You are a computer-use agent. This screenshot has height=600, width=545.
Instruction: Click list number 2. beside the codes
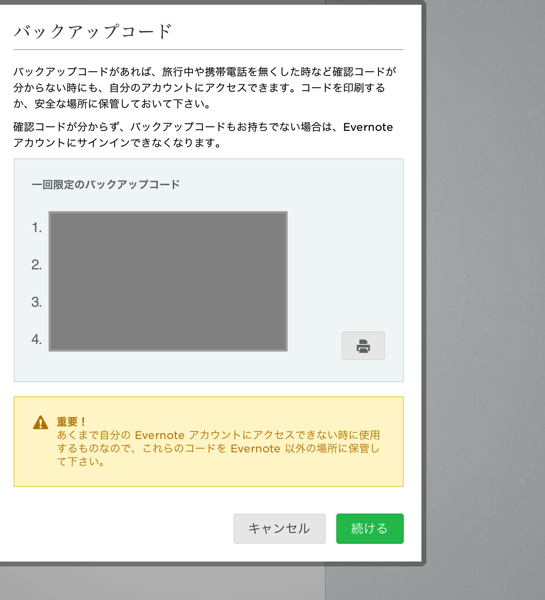point(37,265)
